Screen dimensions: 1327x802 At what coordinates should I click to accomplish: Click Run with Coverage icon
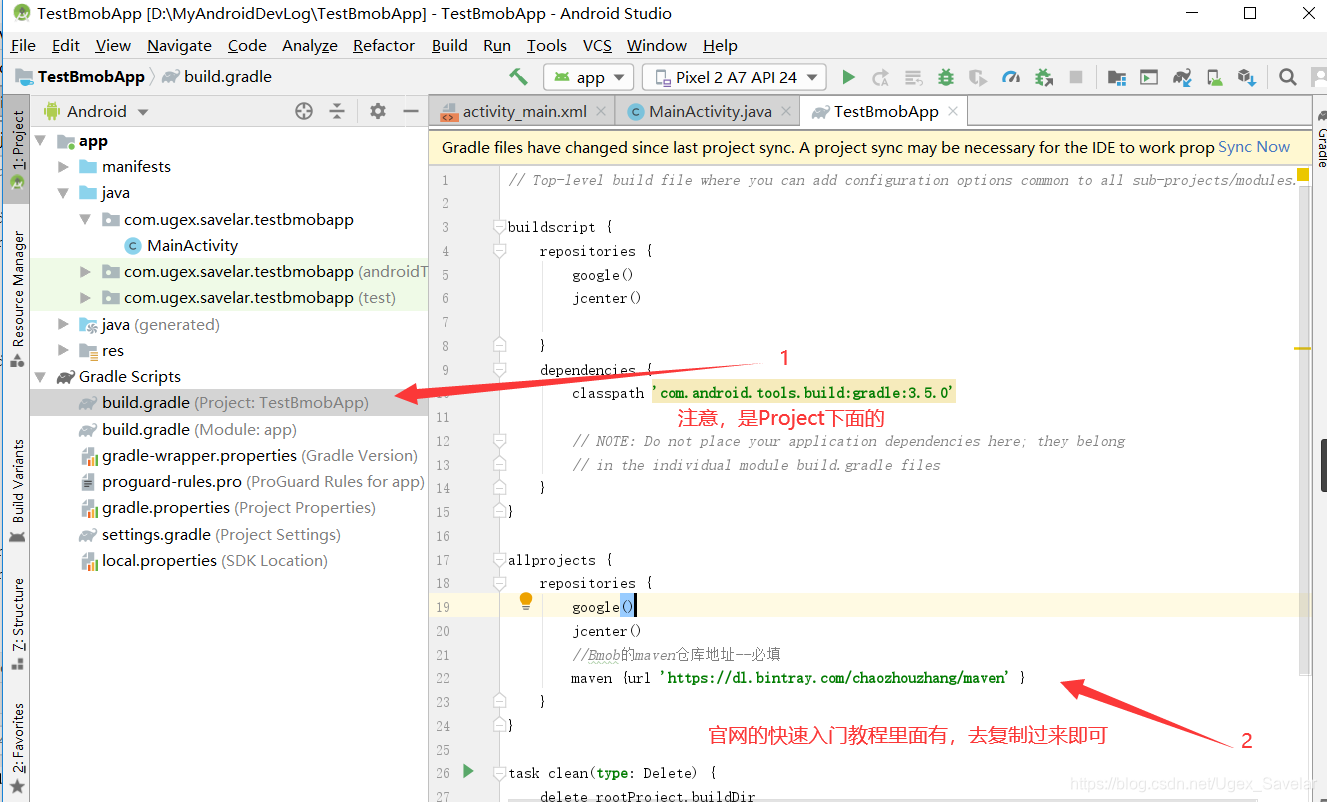coord(978,77)
